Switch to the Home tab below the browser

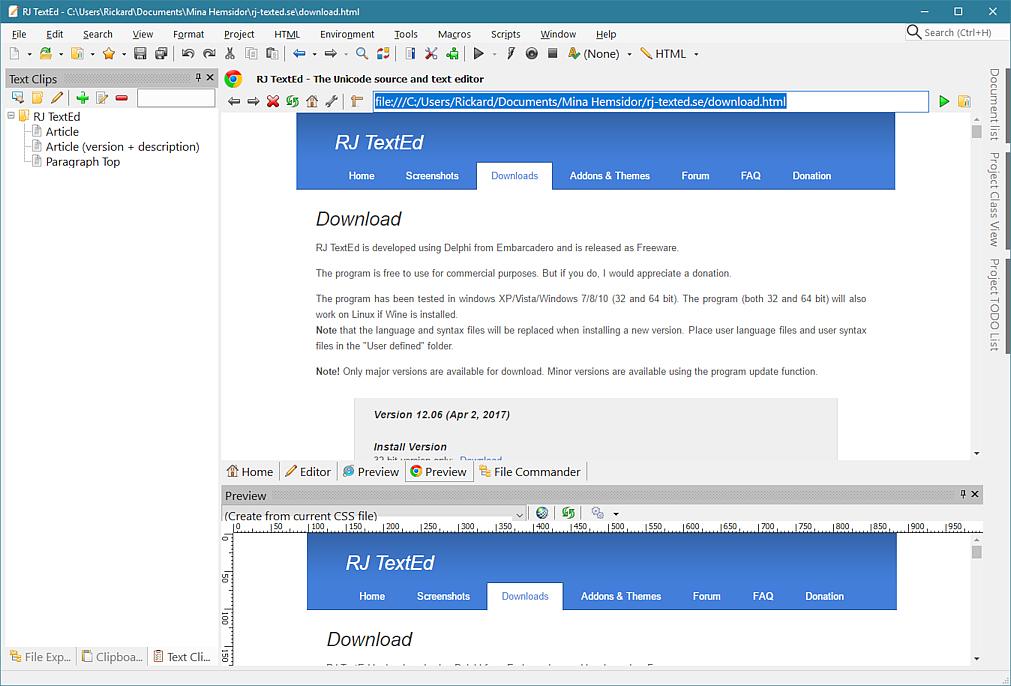[250, 471]
